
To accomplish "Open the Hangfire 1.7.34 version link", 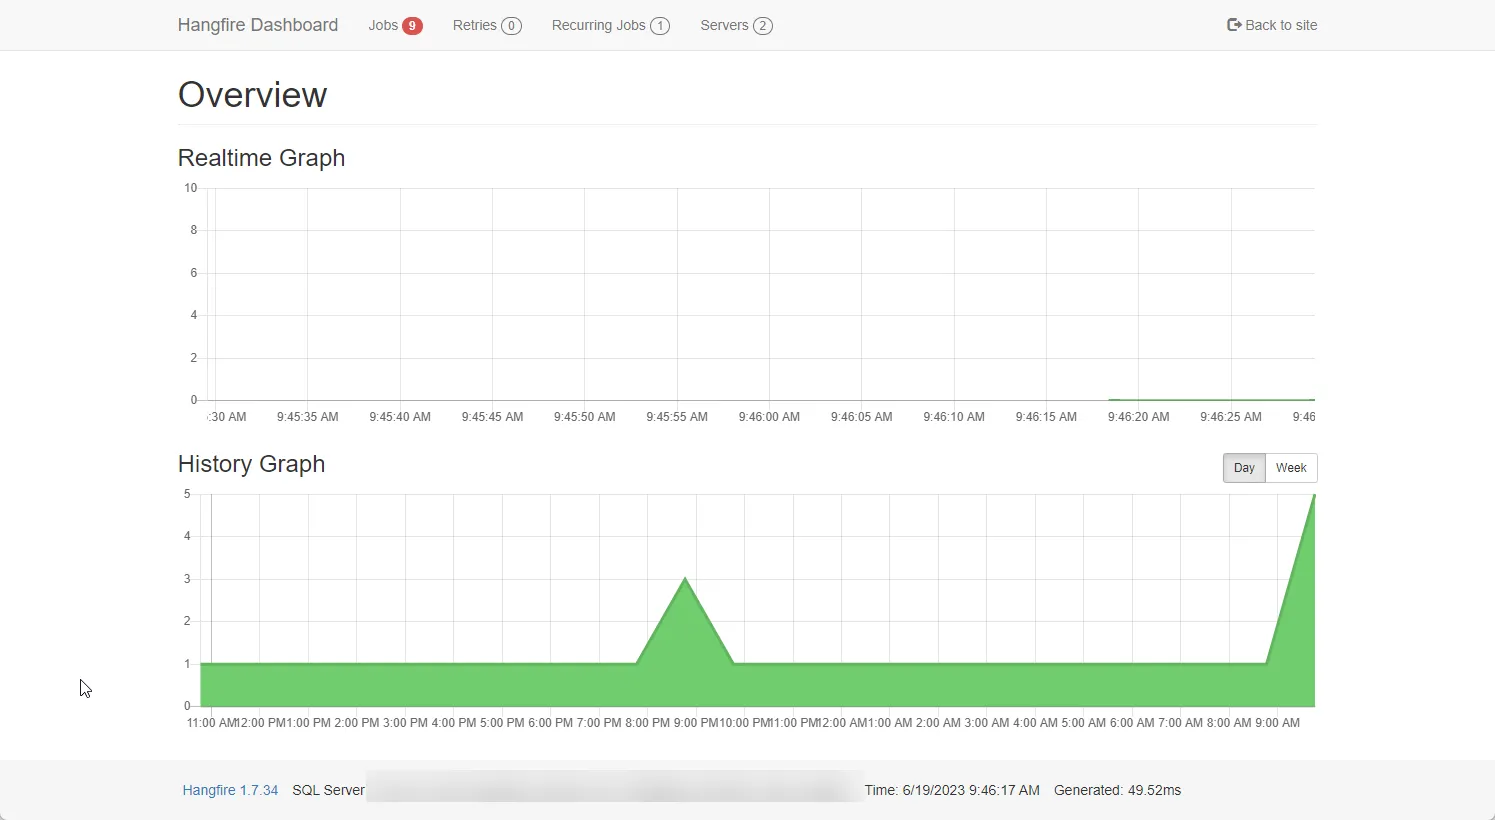I will [230, 790].
